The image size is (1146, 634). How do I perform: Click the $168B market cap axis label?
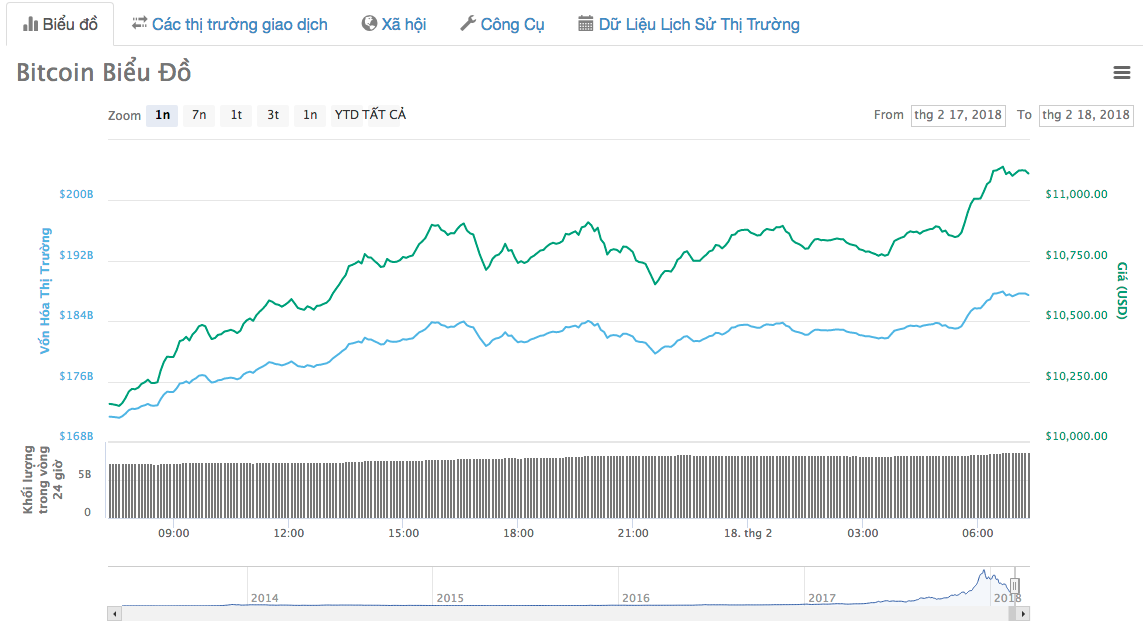coord(77,437)
